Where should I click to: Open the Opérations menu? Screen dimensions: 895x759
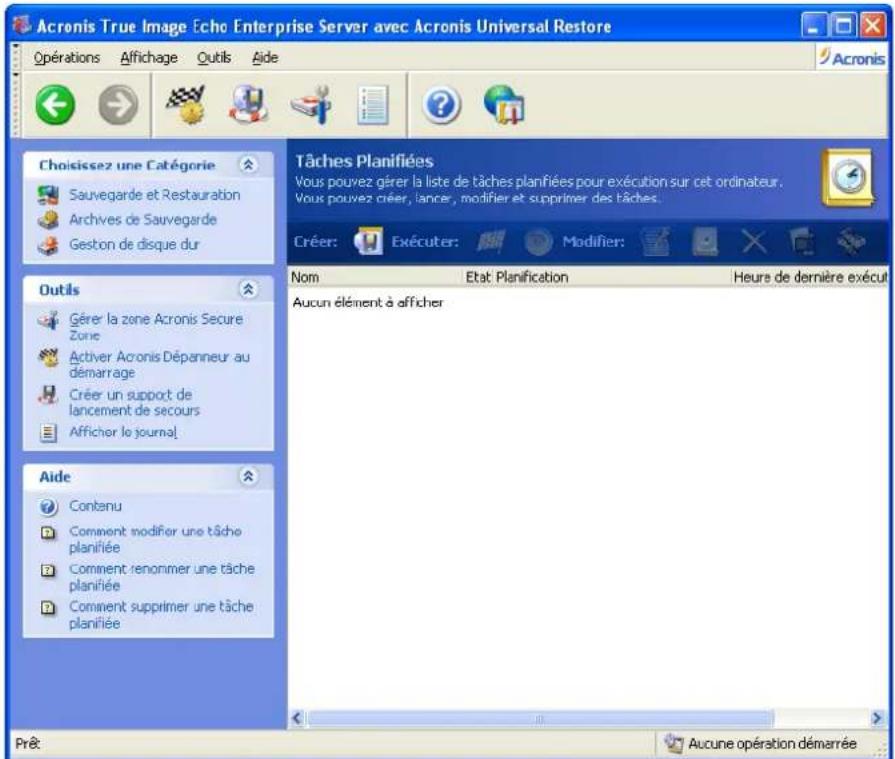coord(66,58)
